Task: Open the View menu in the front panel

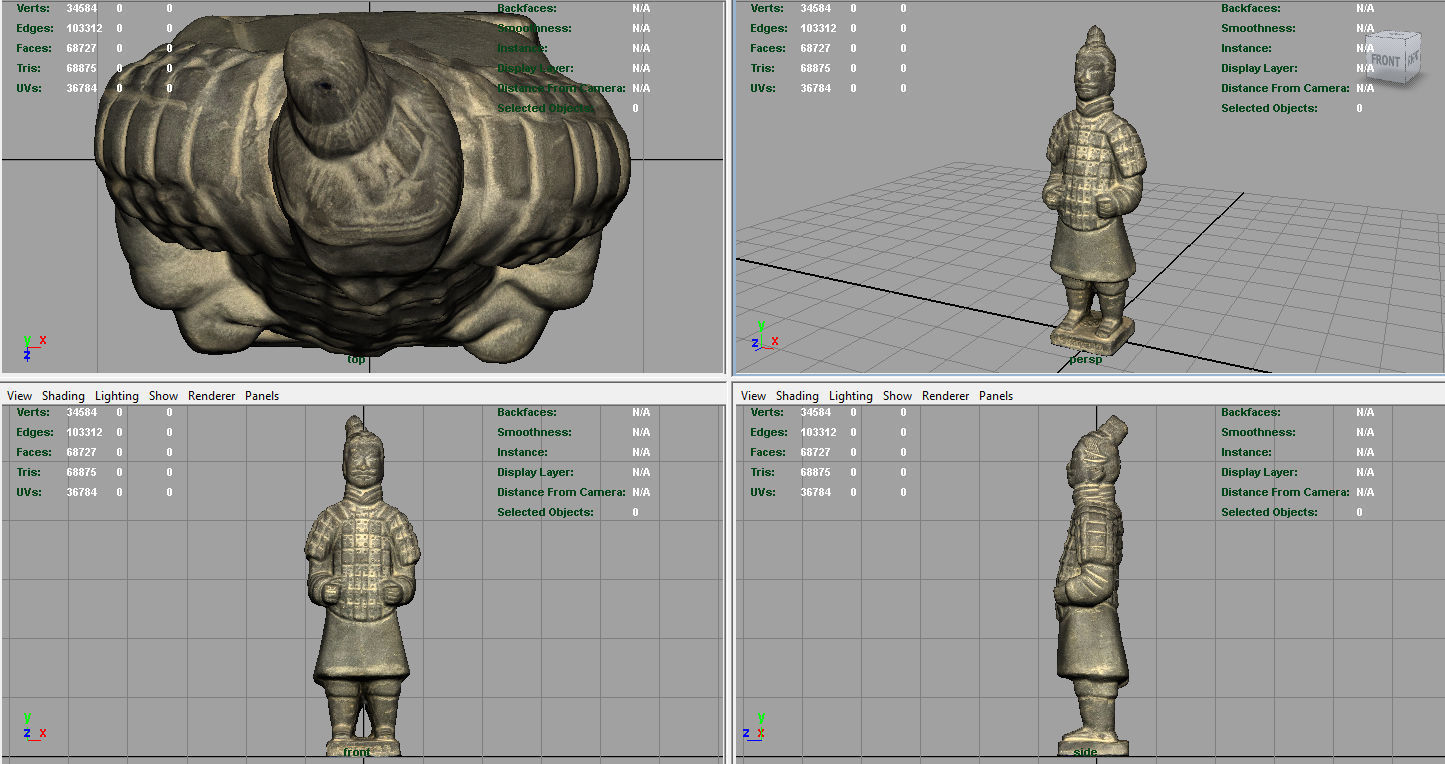Action: pyautogui.click(x=19, y=396)
